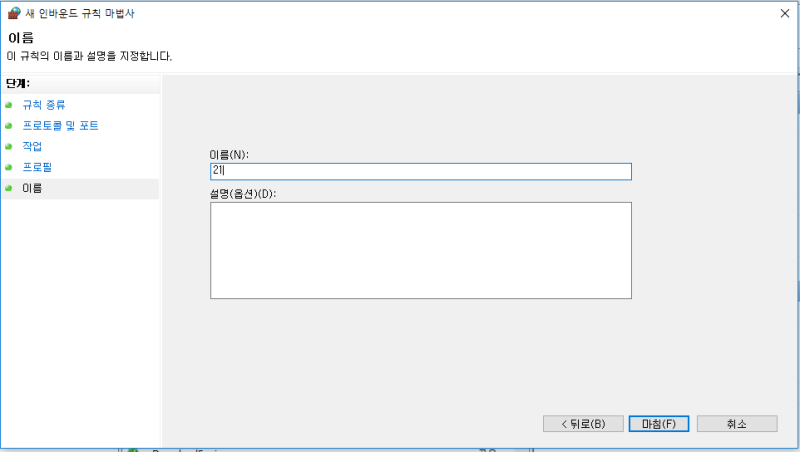Cancel the wizard with 취소
The height and width of the screenshot is (452, 800).
point(737,424)
